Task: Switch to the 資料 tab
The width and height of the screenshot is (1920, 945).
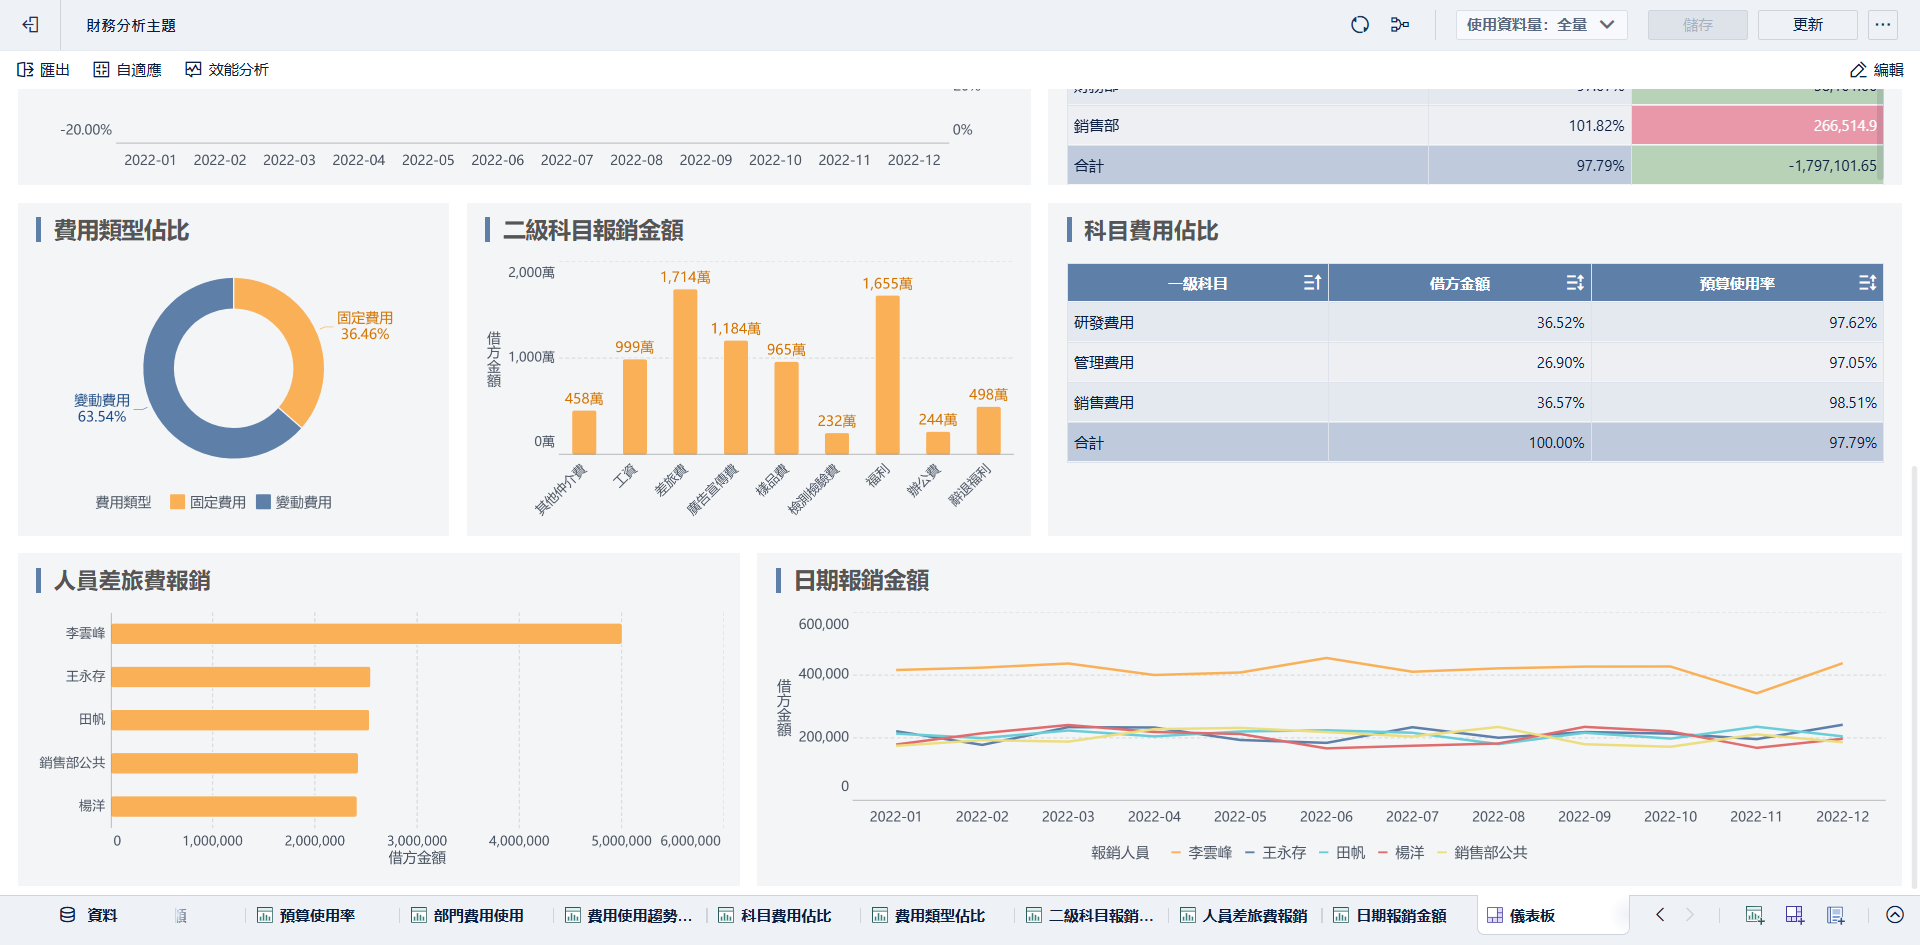Action: click(x=90, y=915)
